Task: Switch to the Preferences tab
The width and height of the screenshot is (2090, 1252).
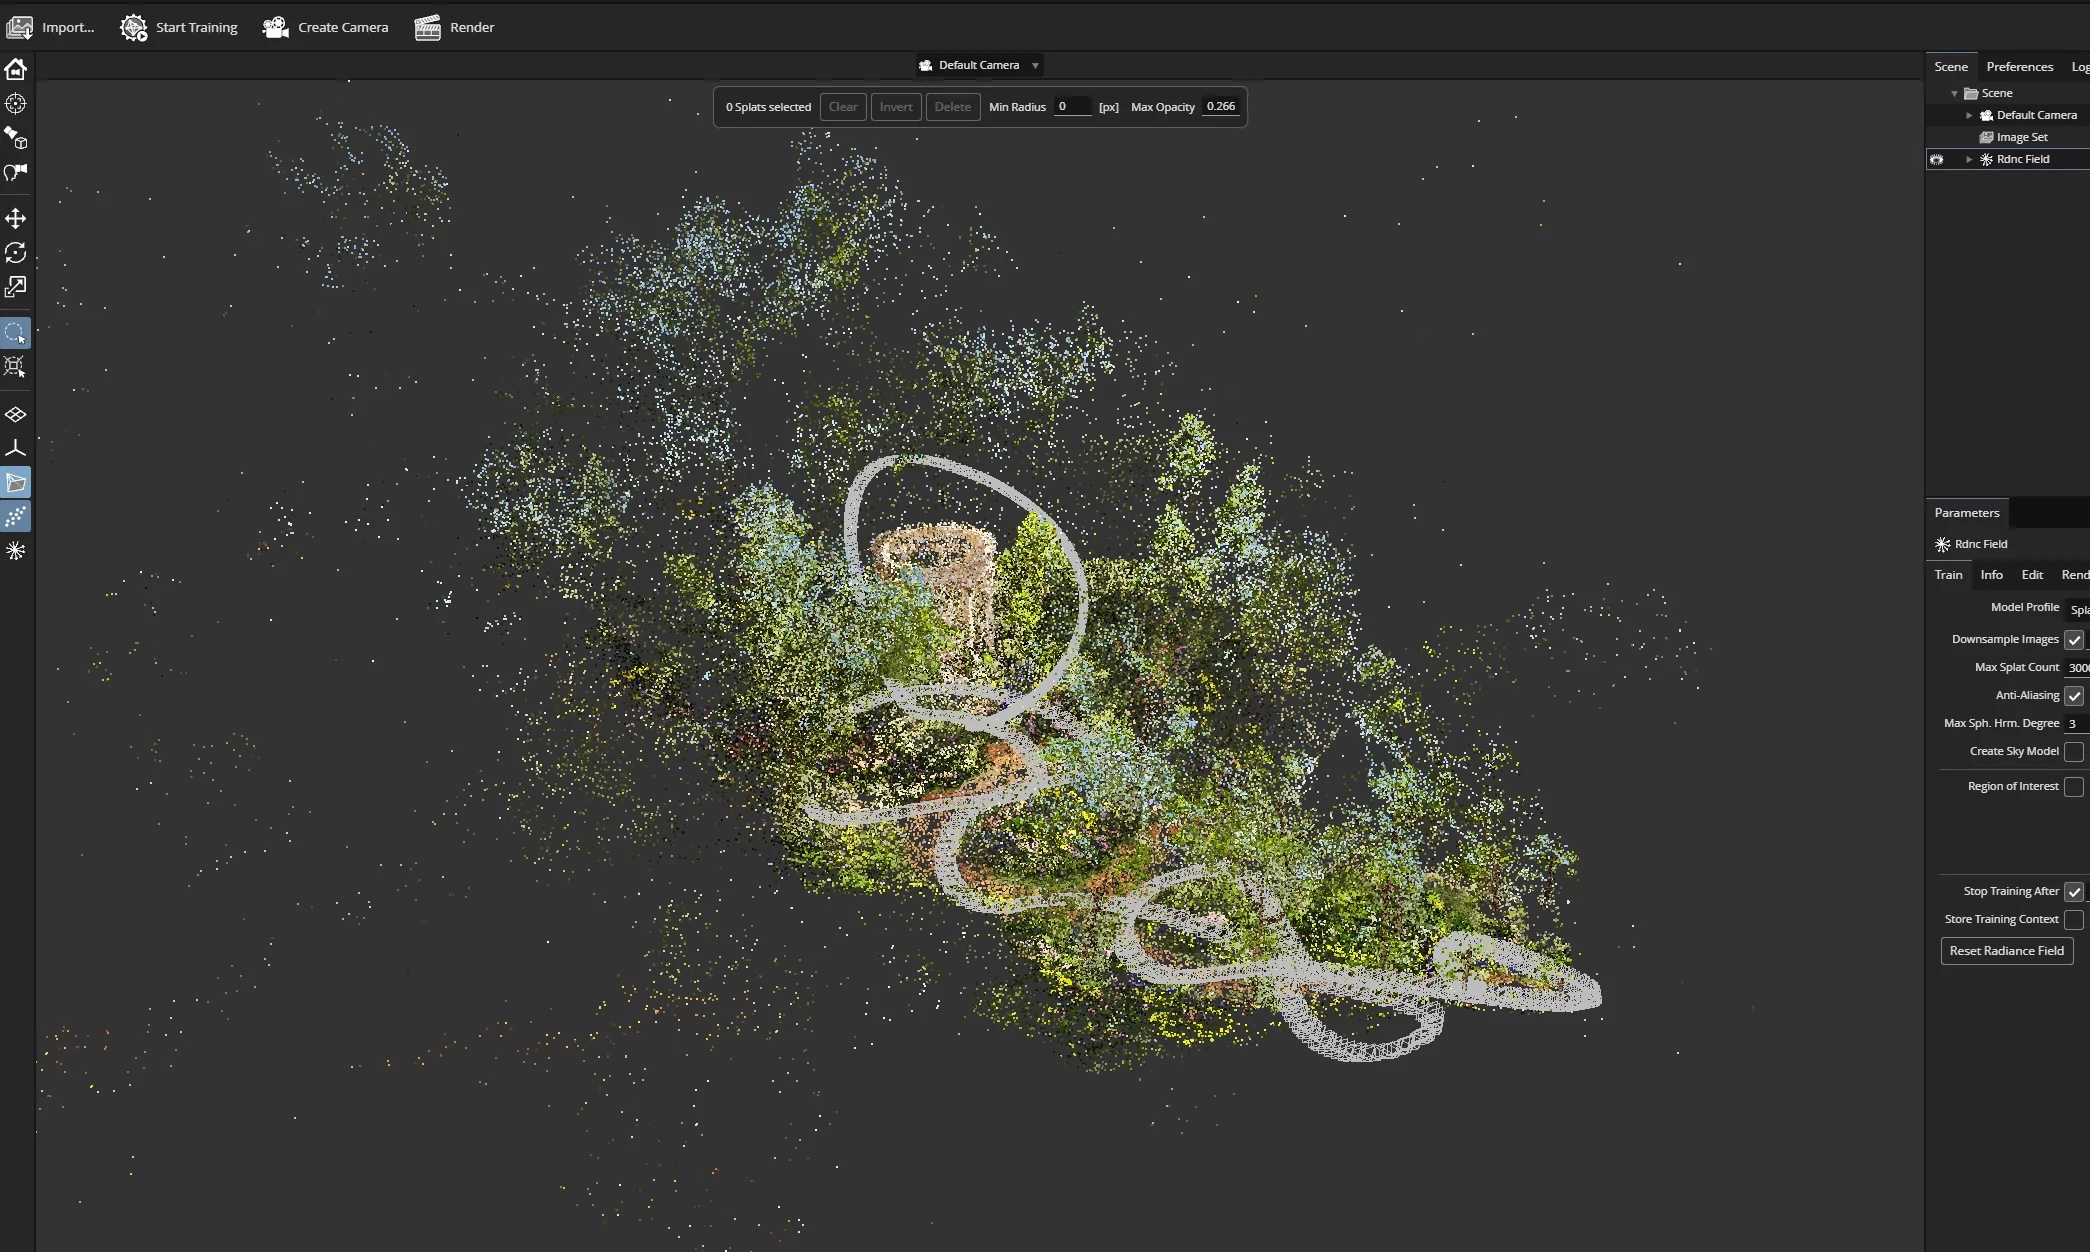Action: (x=2019, y=67)
